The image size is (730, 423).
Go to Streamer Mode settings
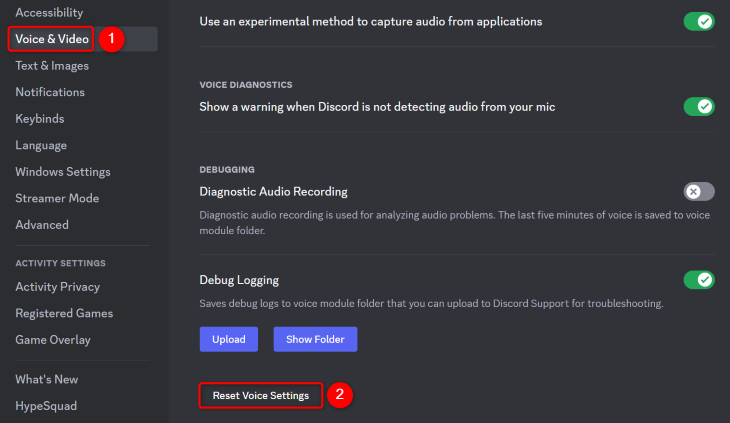pyautogui.click(x=57, y=198)
